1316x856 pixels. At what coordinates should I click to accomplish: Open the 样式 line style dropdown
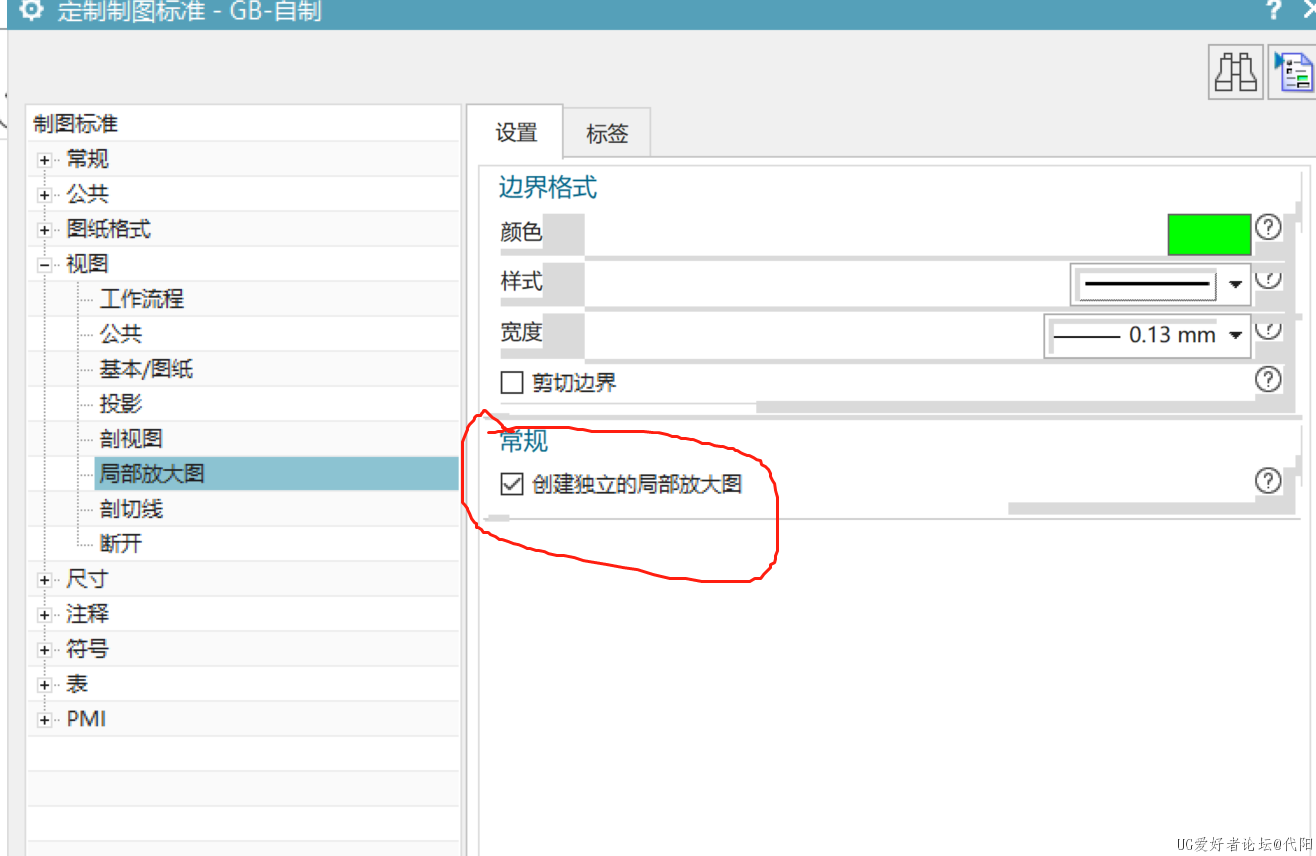(x=1160, y=284)
